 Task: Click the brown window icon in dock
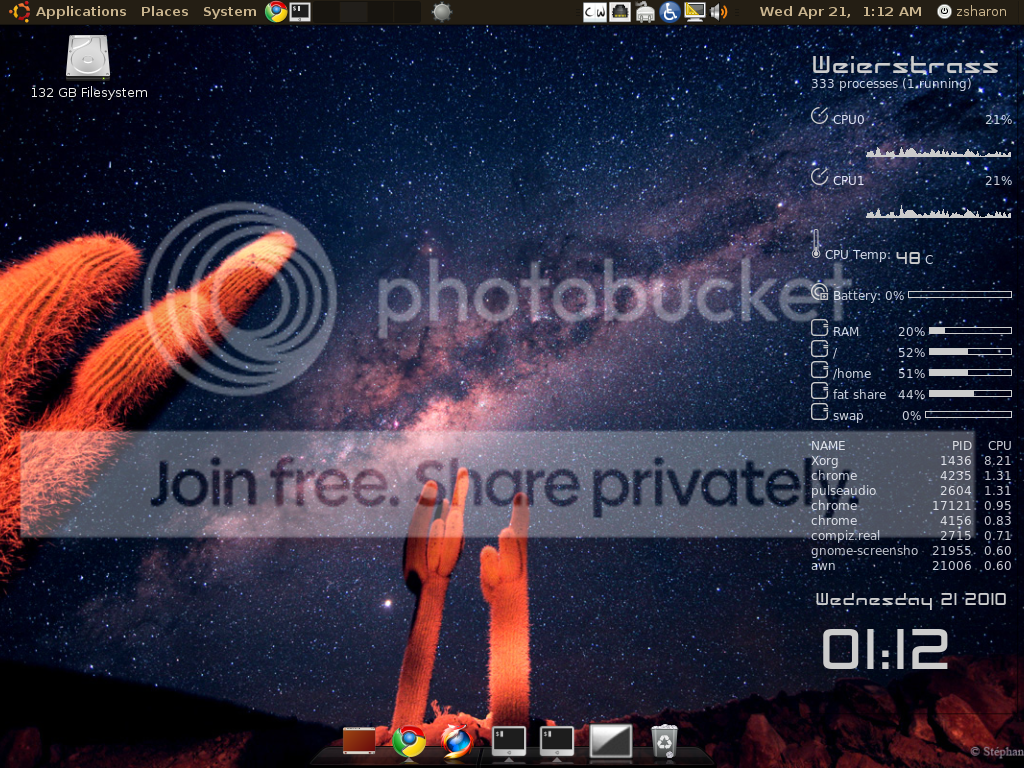359,741
